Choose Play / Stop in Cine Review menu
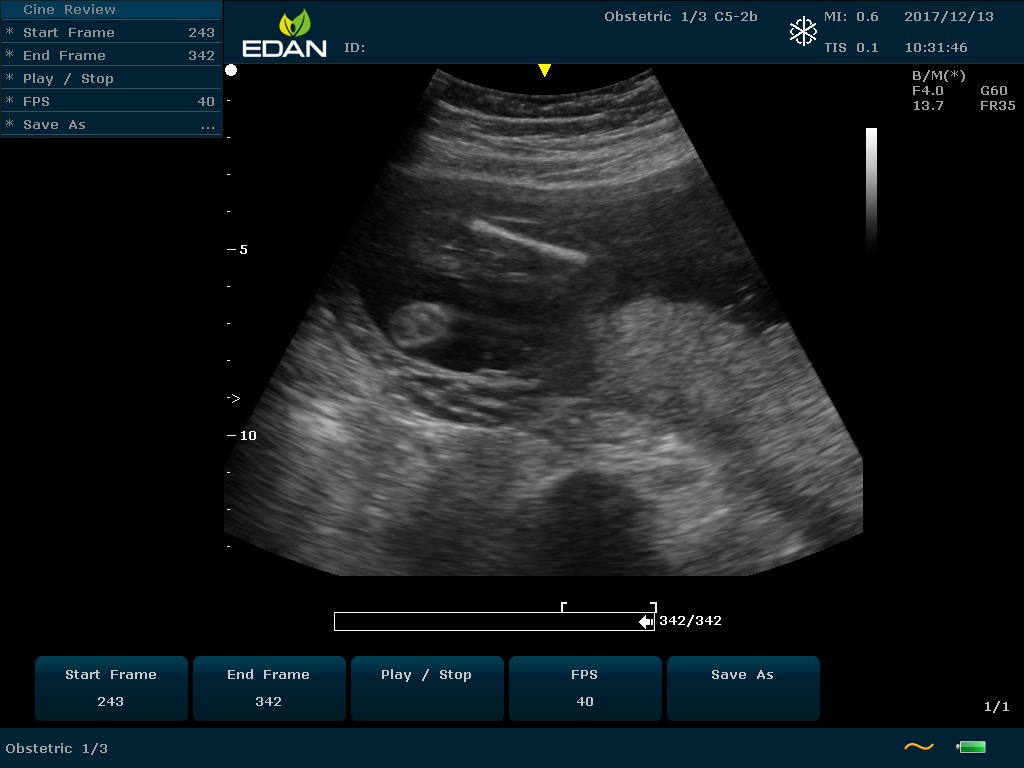1024x768 pixels. point(110,78)
